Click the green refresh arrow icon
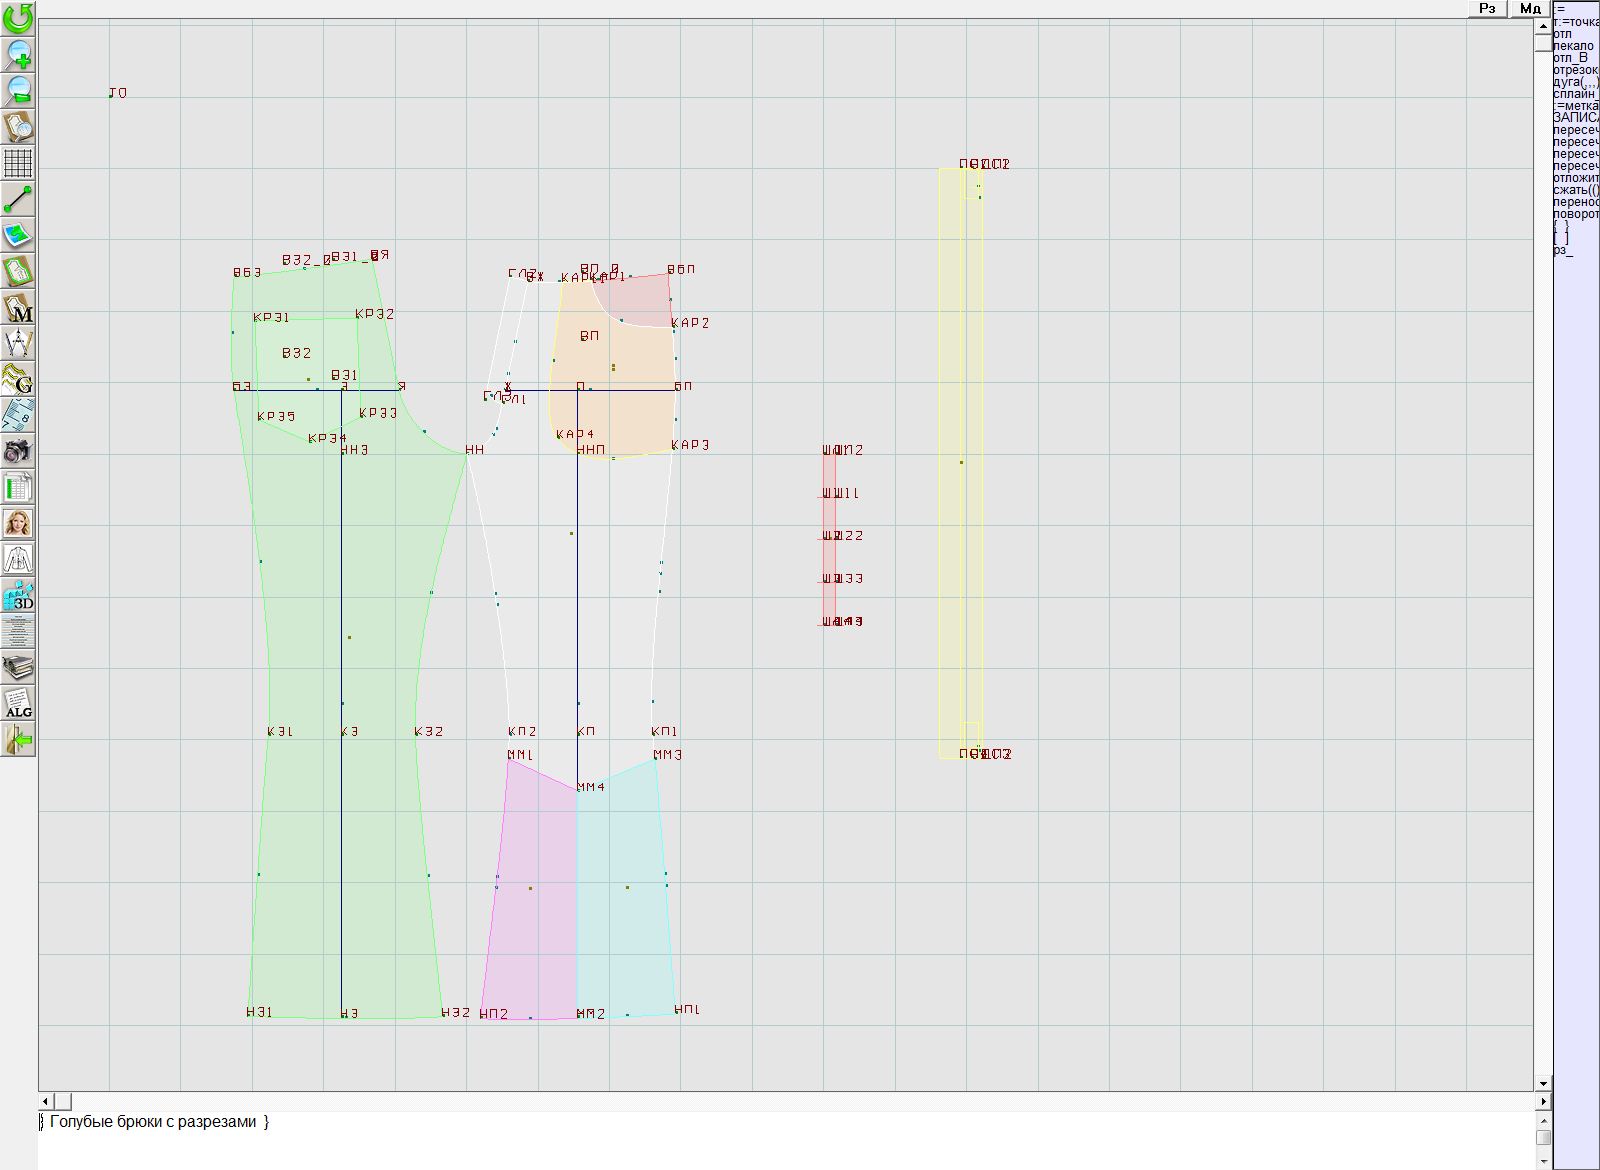The image size is (1600, 1170). [x=18, y=18]
